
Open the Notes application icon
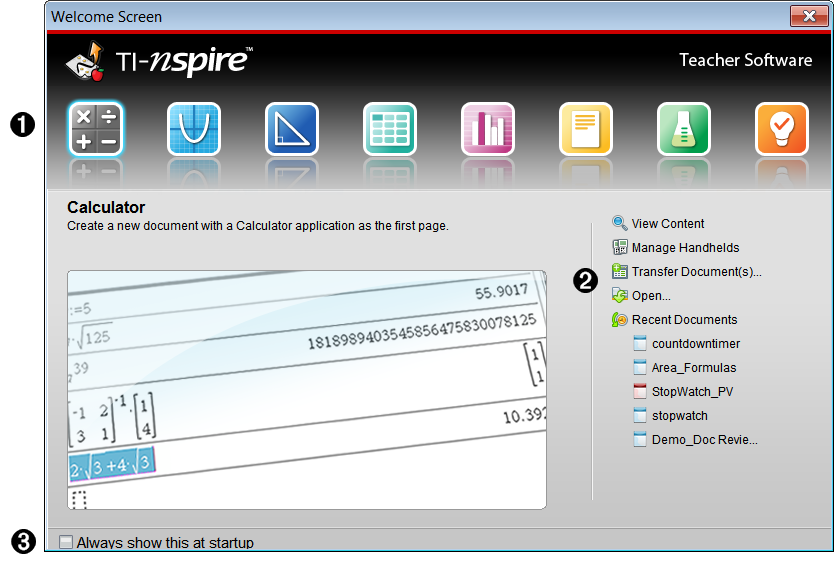click(585, 129)
